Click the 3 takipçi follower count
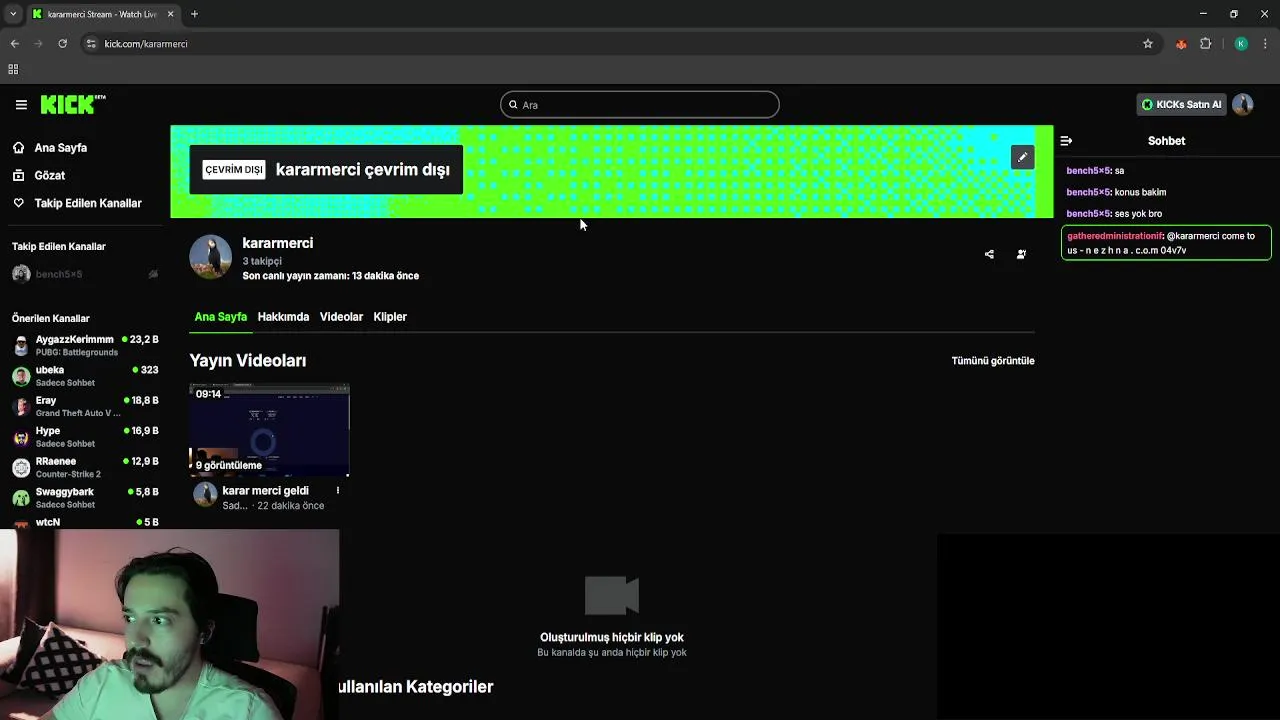Screen dimensions: 1280x720 click(262, 261)
